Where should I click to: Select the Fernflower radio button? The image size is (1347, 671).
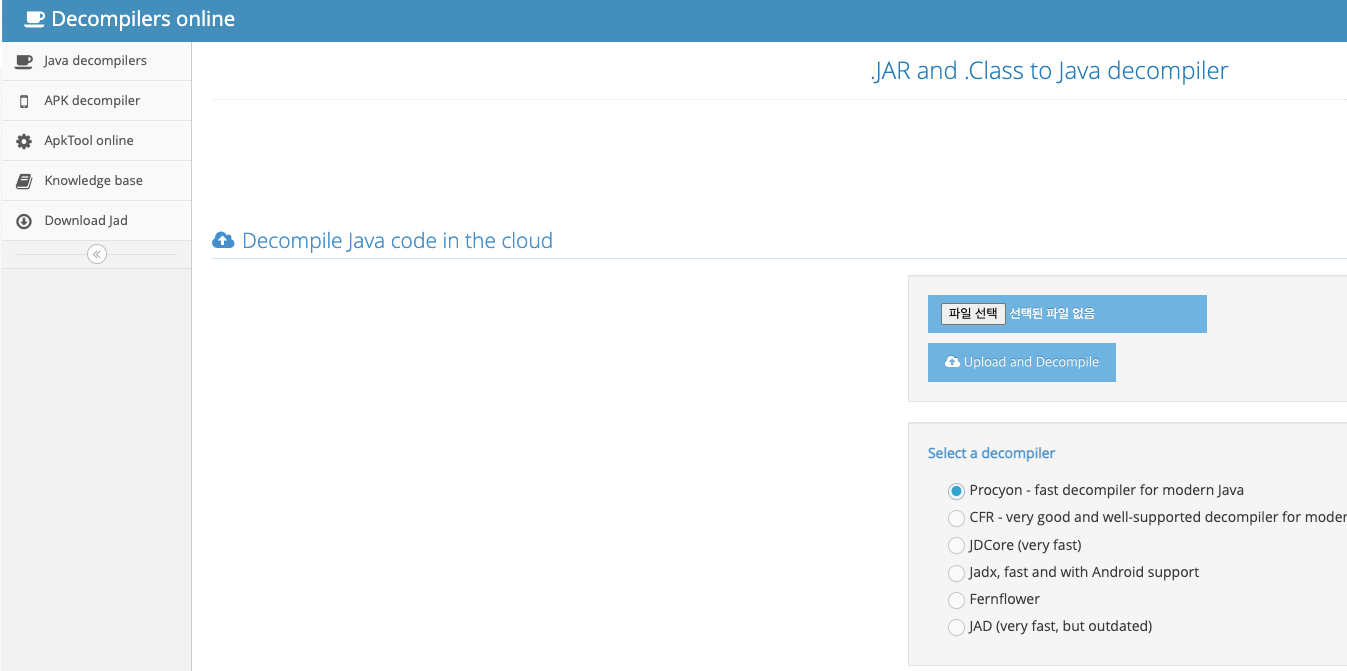[x=956, y=600]
